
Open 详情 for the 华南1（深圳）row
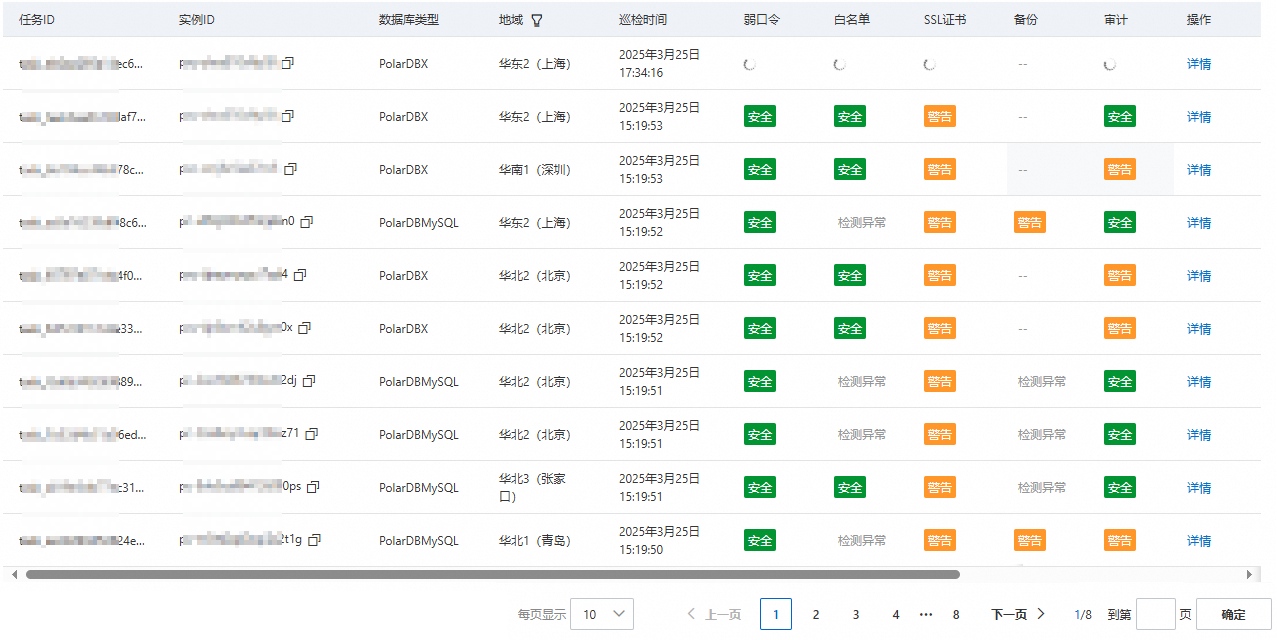tap(1199, 170)
